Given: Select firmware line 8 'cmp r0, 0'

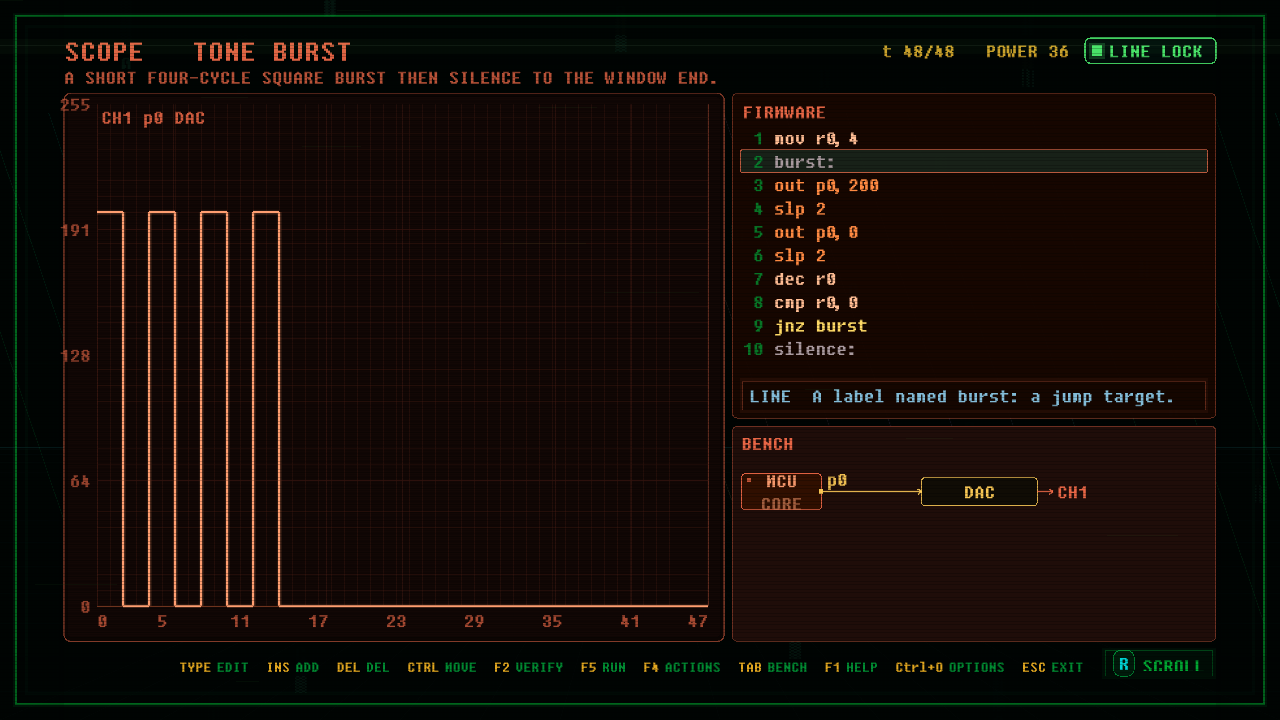Looking at the screenshot, I should click(974, 303).
